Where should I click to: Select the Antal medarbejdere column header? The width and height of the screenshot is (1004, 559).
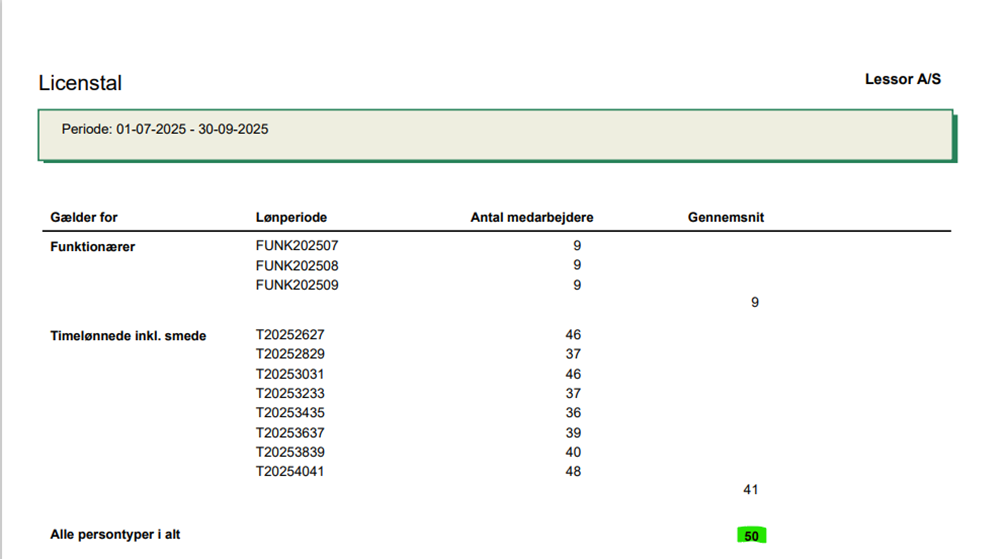point(531,217)
